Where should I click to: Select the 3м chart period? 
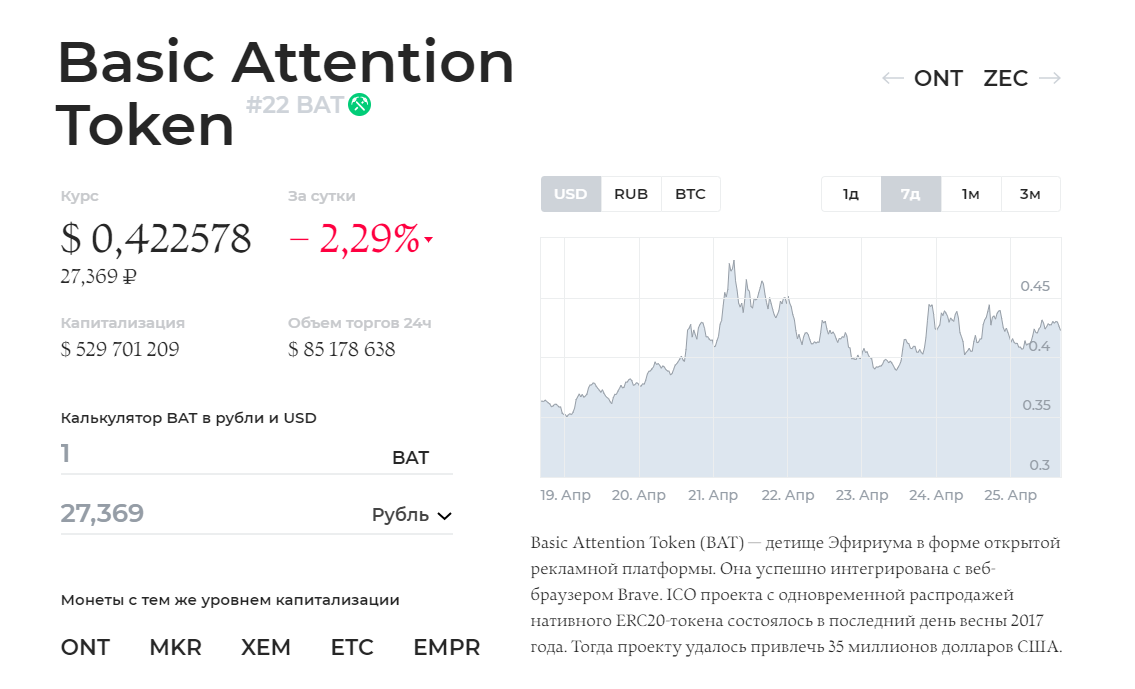tap(1031, 194)
